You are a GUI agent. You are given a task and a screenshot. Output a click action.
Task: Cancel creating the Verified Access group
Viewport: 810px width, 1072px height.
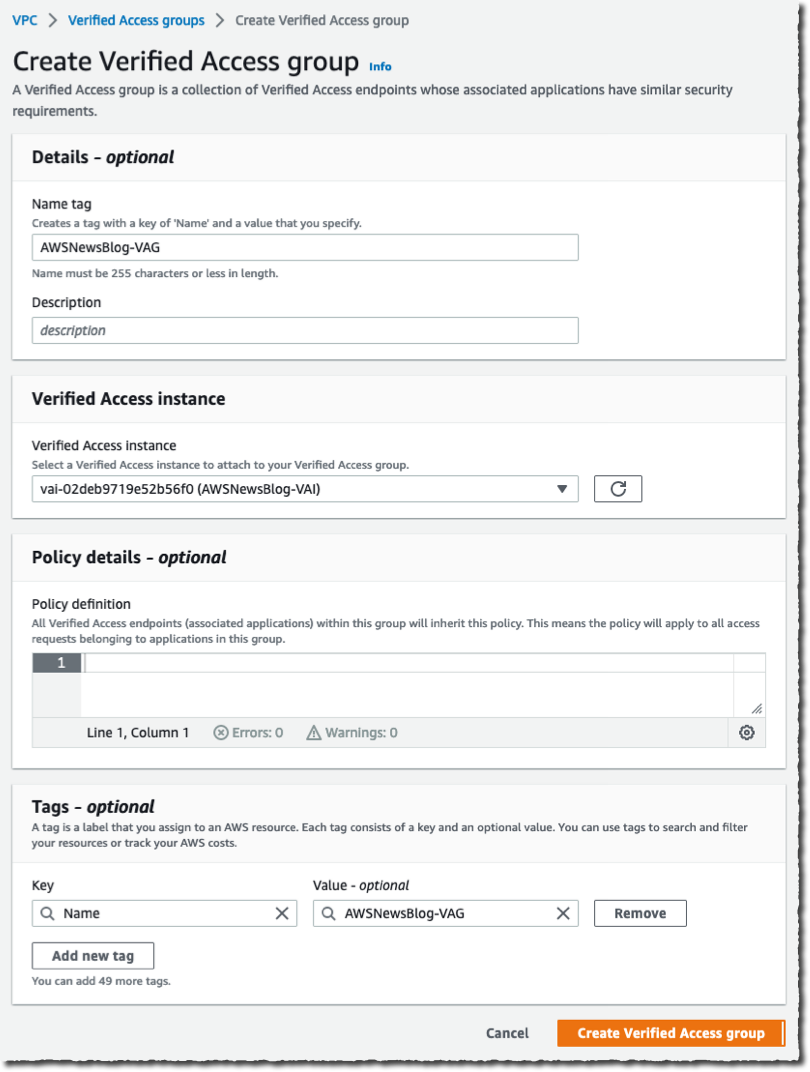point(507,1033)
